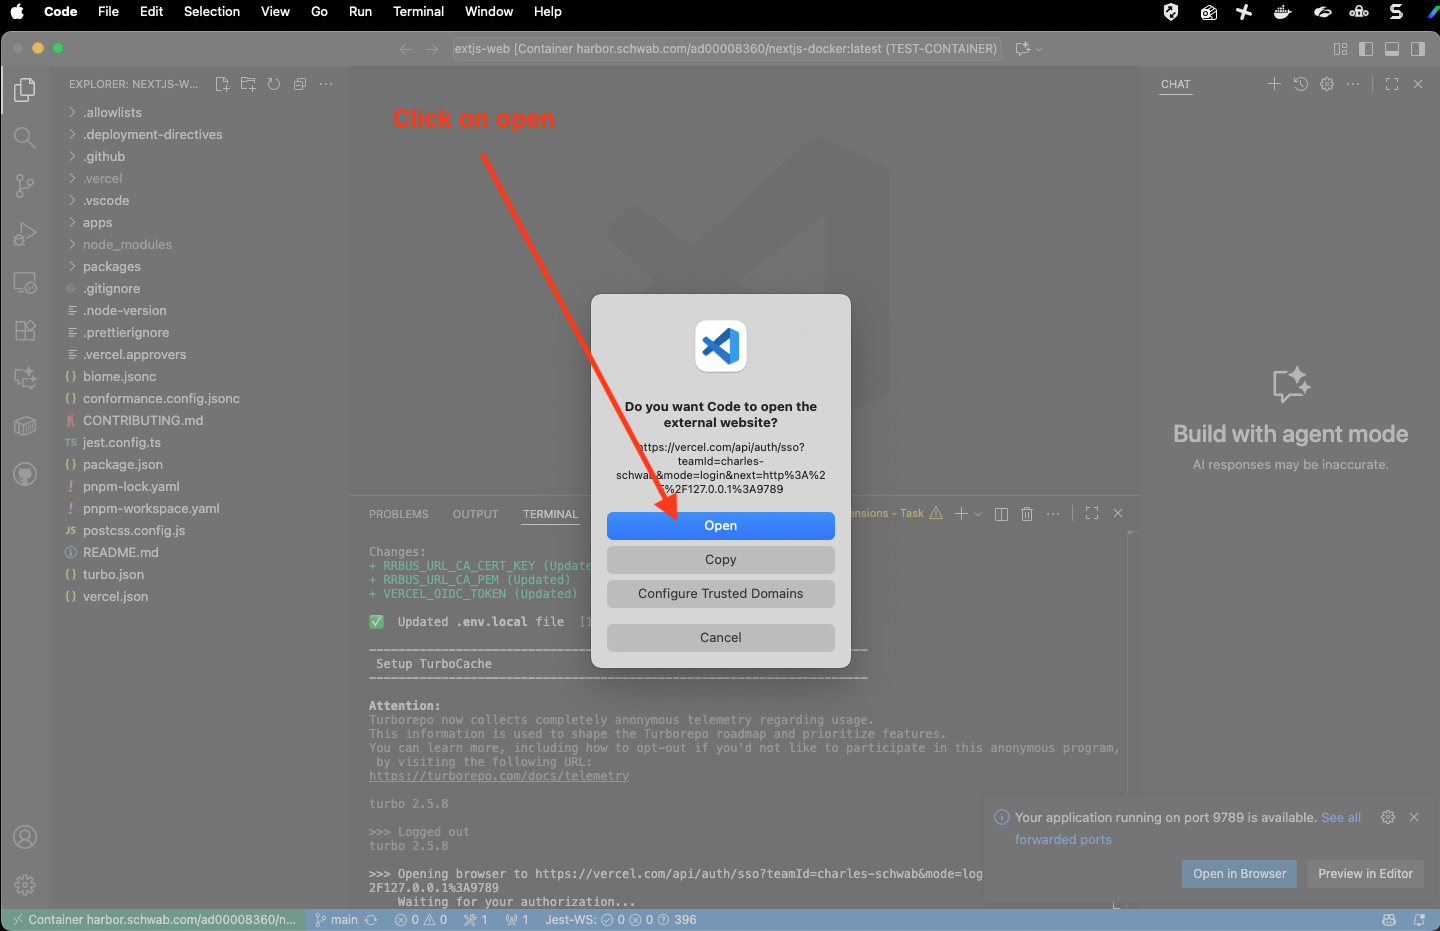The width and height of the screenshot is (1440, 931).
Task: Open chat history in the Chat panel
Action: point(1300,84)
